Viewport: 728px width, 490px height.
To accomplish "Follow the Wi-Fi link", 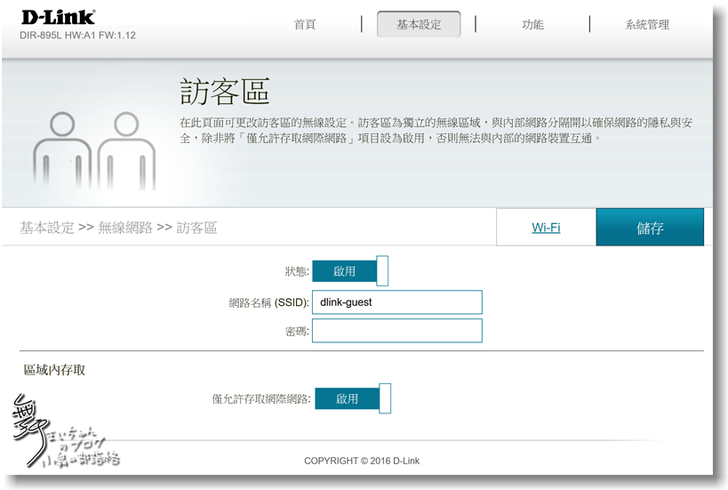I will pyautogui.click(x=546, y=227).
